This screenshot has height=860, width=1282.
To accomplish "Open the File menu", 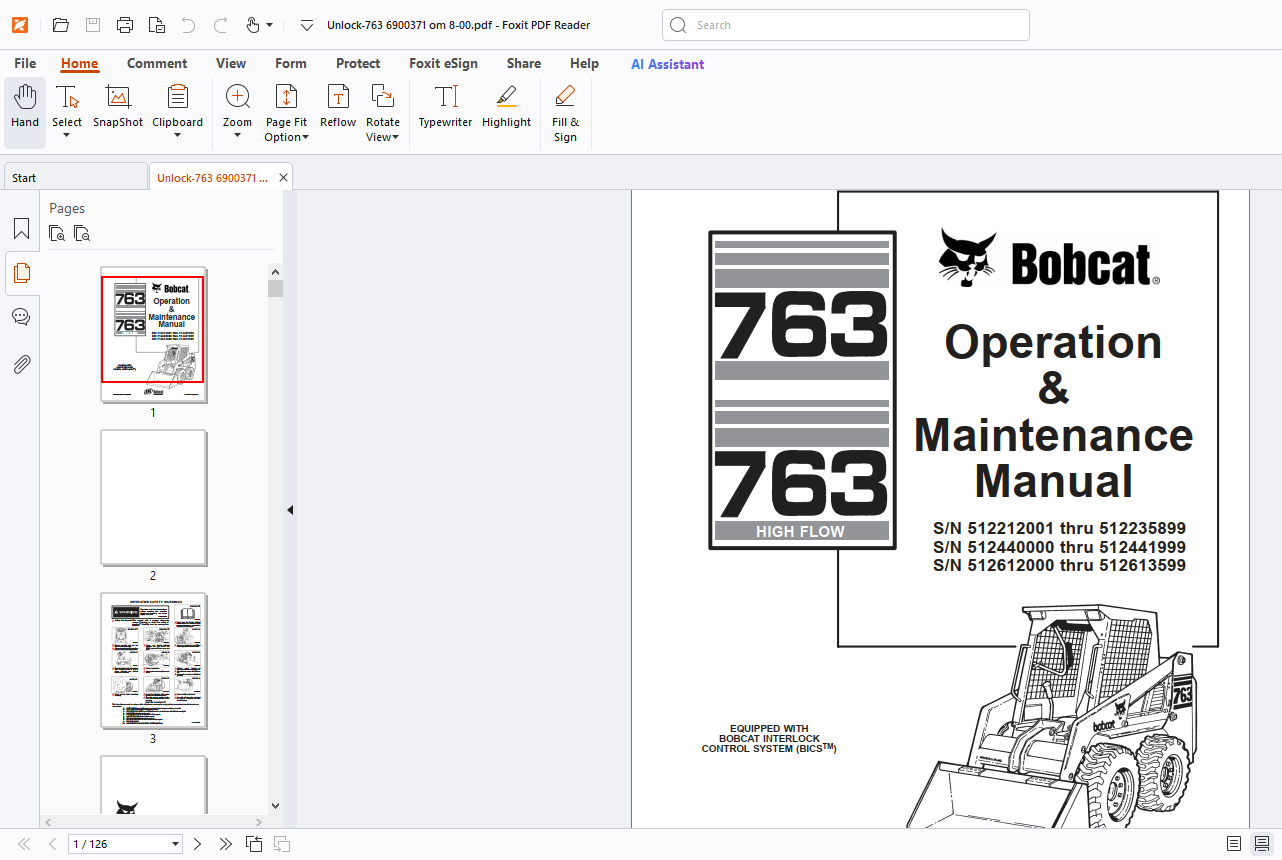I will pos(25,63).
